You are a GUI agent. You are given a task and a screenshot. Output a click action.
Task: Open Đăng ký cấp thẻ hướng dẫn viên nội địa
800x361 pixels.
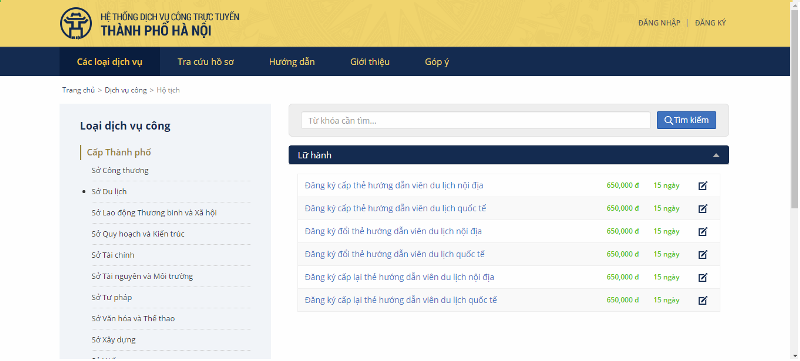coord(394,186)
